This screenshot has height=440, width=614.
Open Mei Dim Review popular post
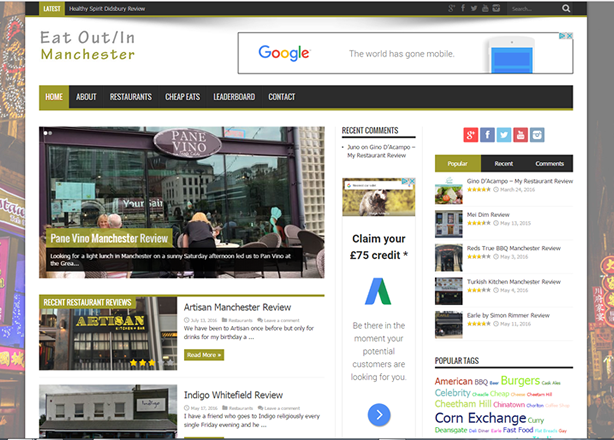click(x=488, y=215)
